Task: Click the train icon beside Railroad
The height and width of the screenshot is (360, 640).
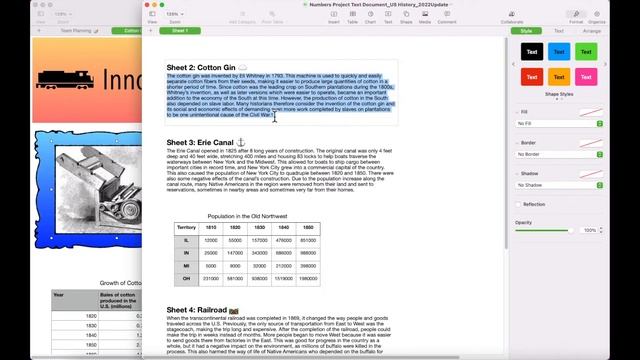Action: [x=233, y=311]
